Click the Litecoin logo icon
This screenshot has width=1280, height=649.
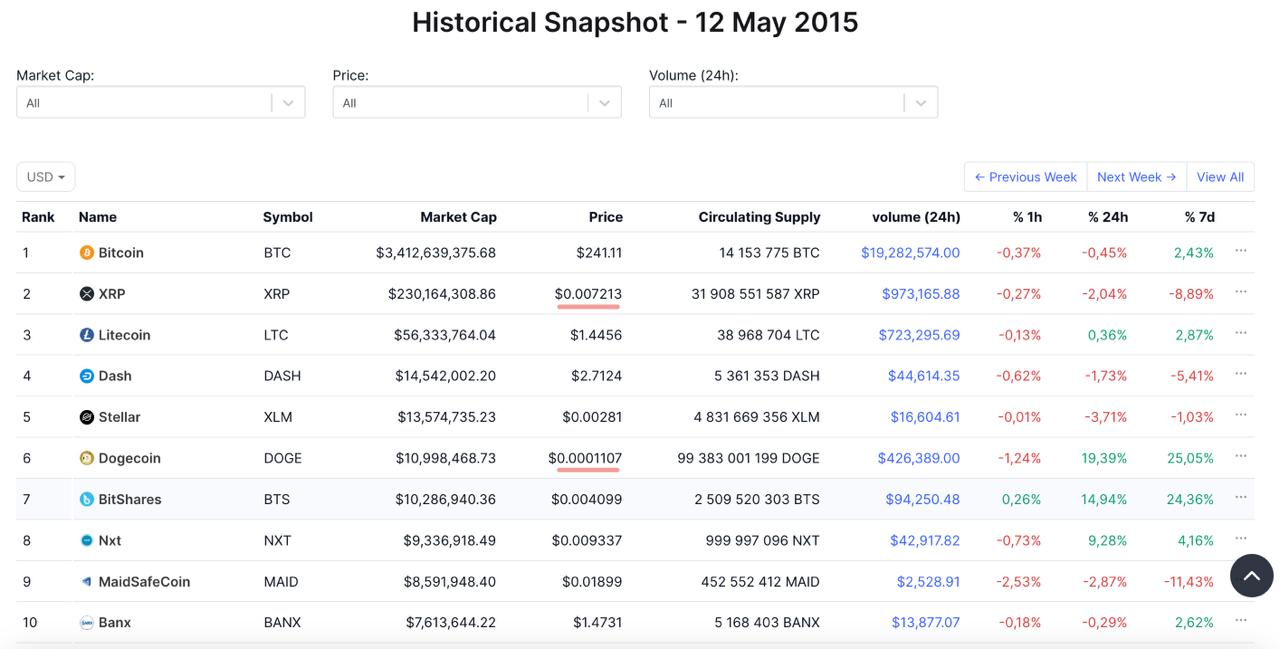tap(86, 335)
